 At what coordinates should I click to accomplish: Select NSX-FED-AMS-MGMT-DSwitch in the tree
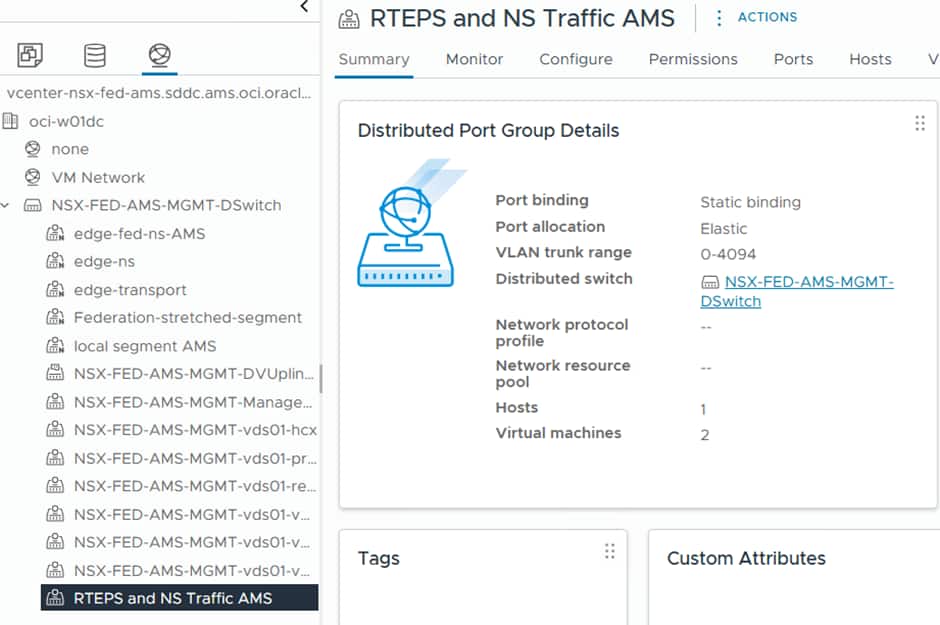167,206
